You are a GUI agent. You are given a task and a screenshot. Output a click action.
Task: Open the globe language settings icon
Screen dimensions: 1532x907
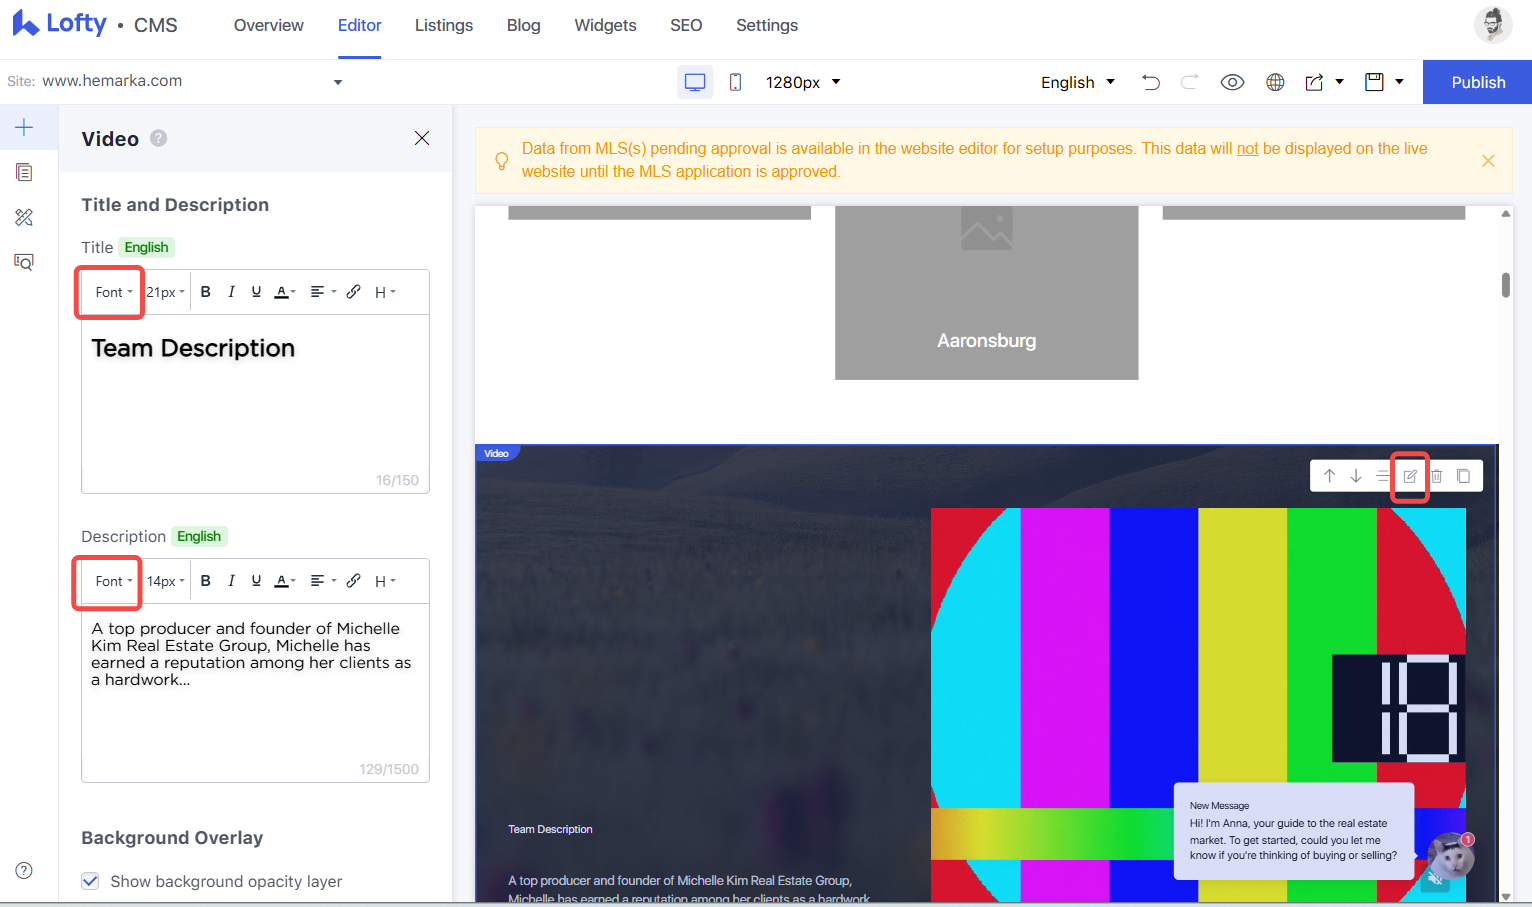[1275, 82]
